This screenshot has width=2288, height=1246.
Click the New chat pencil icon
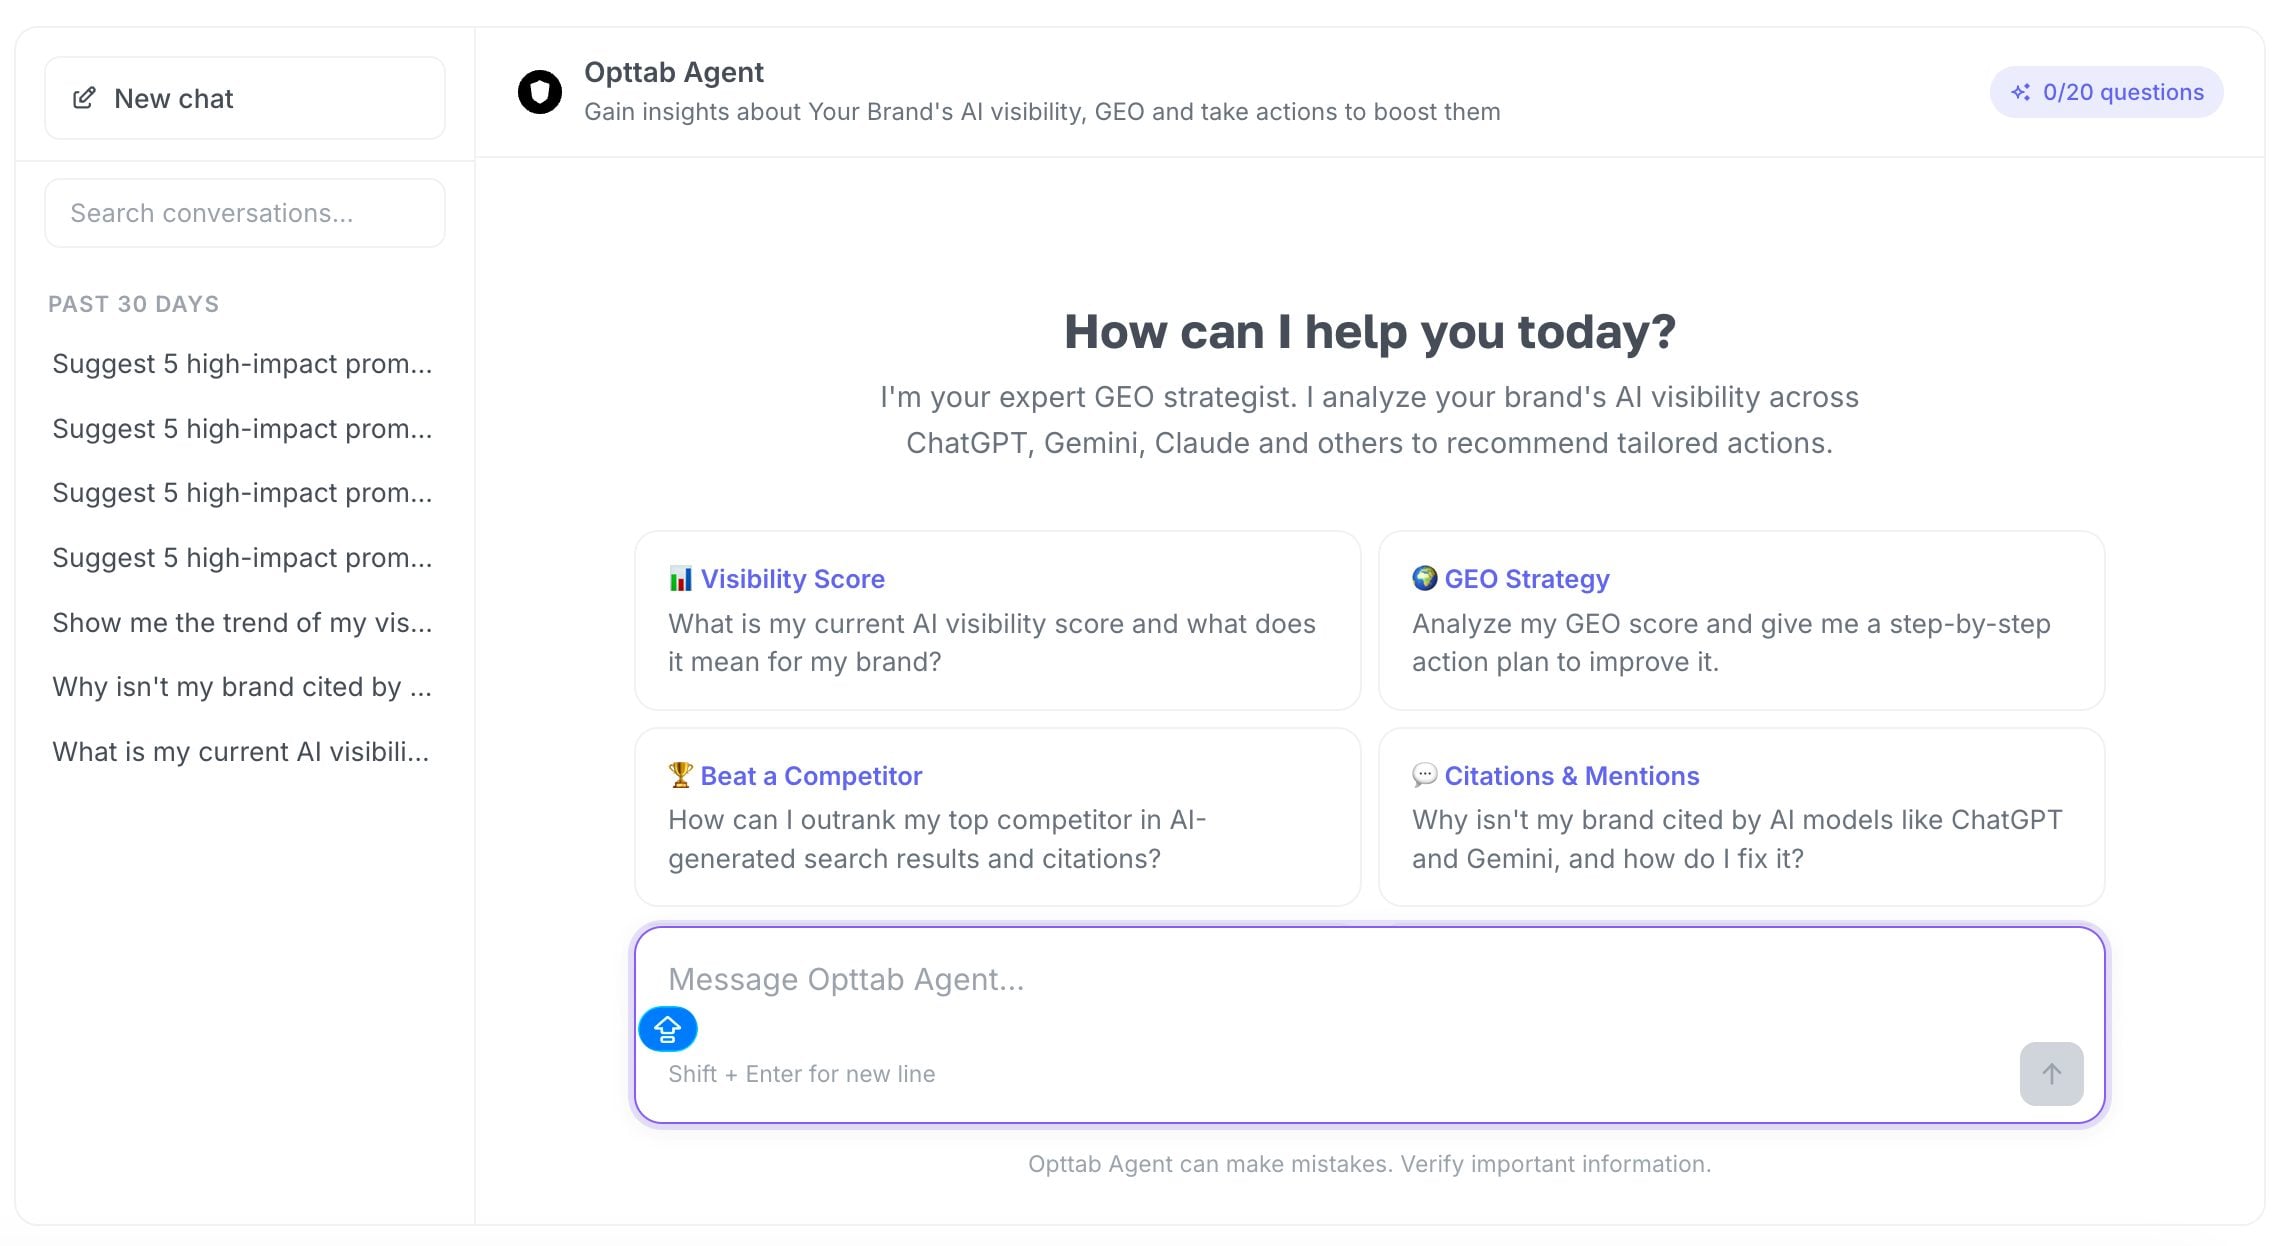click(84, 98)
